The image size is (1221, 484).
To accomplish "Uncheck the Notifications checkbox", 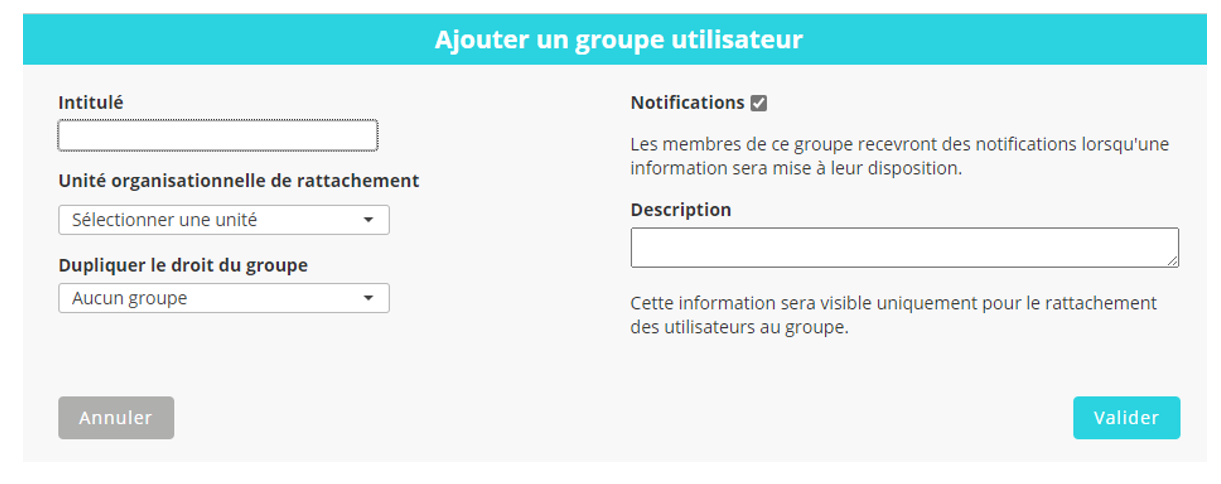I will [x=759, y=103].
